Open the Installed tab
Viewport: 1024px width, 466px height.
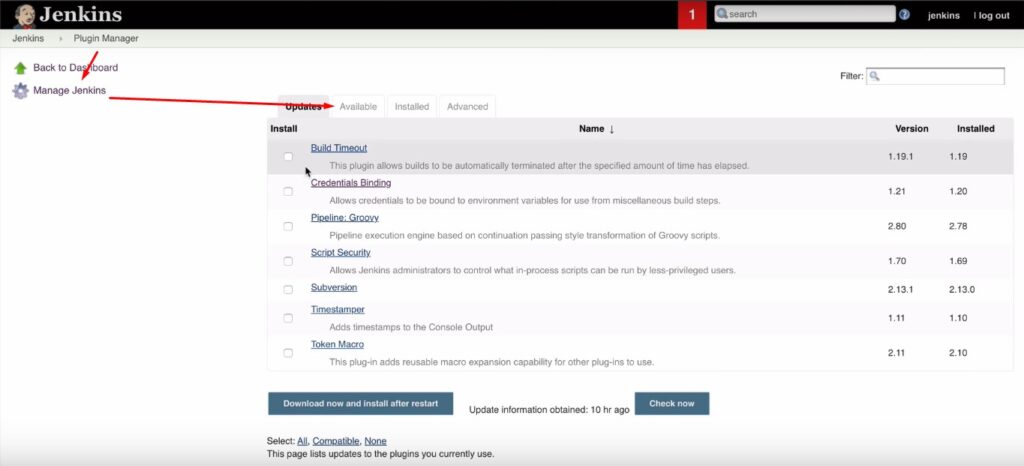point(412,106)
